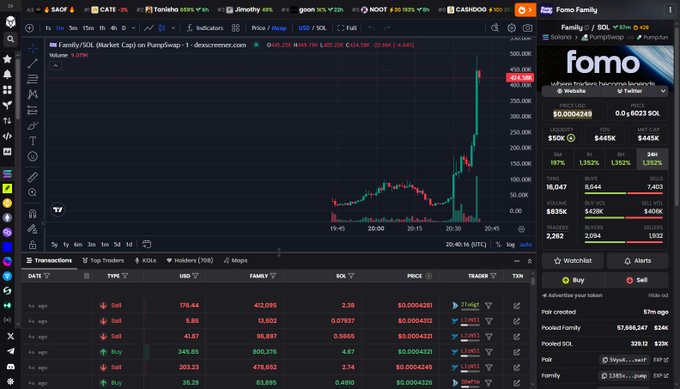The width and height of the screenshot is (680, 389).
Task: Take a chart snapshot with camera icon
Action: (527, 28)
